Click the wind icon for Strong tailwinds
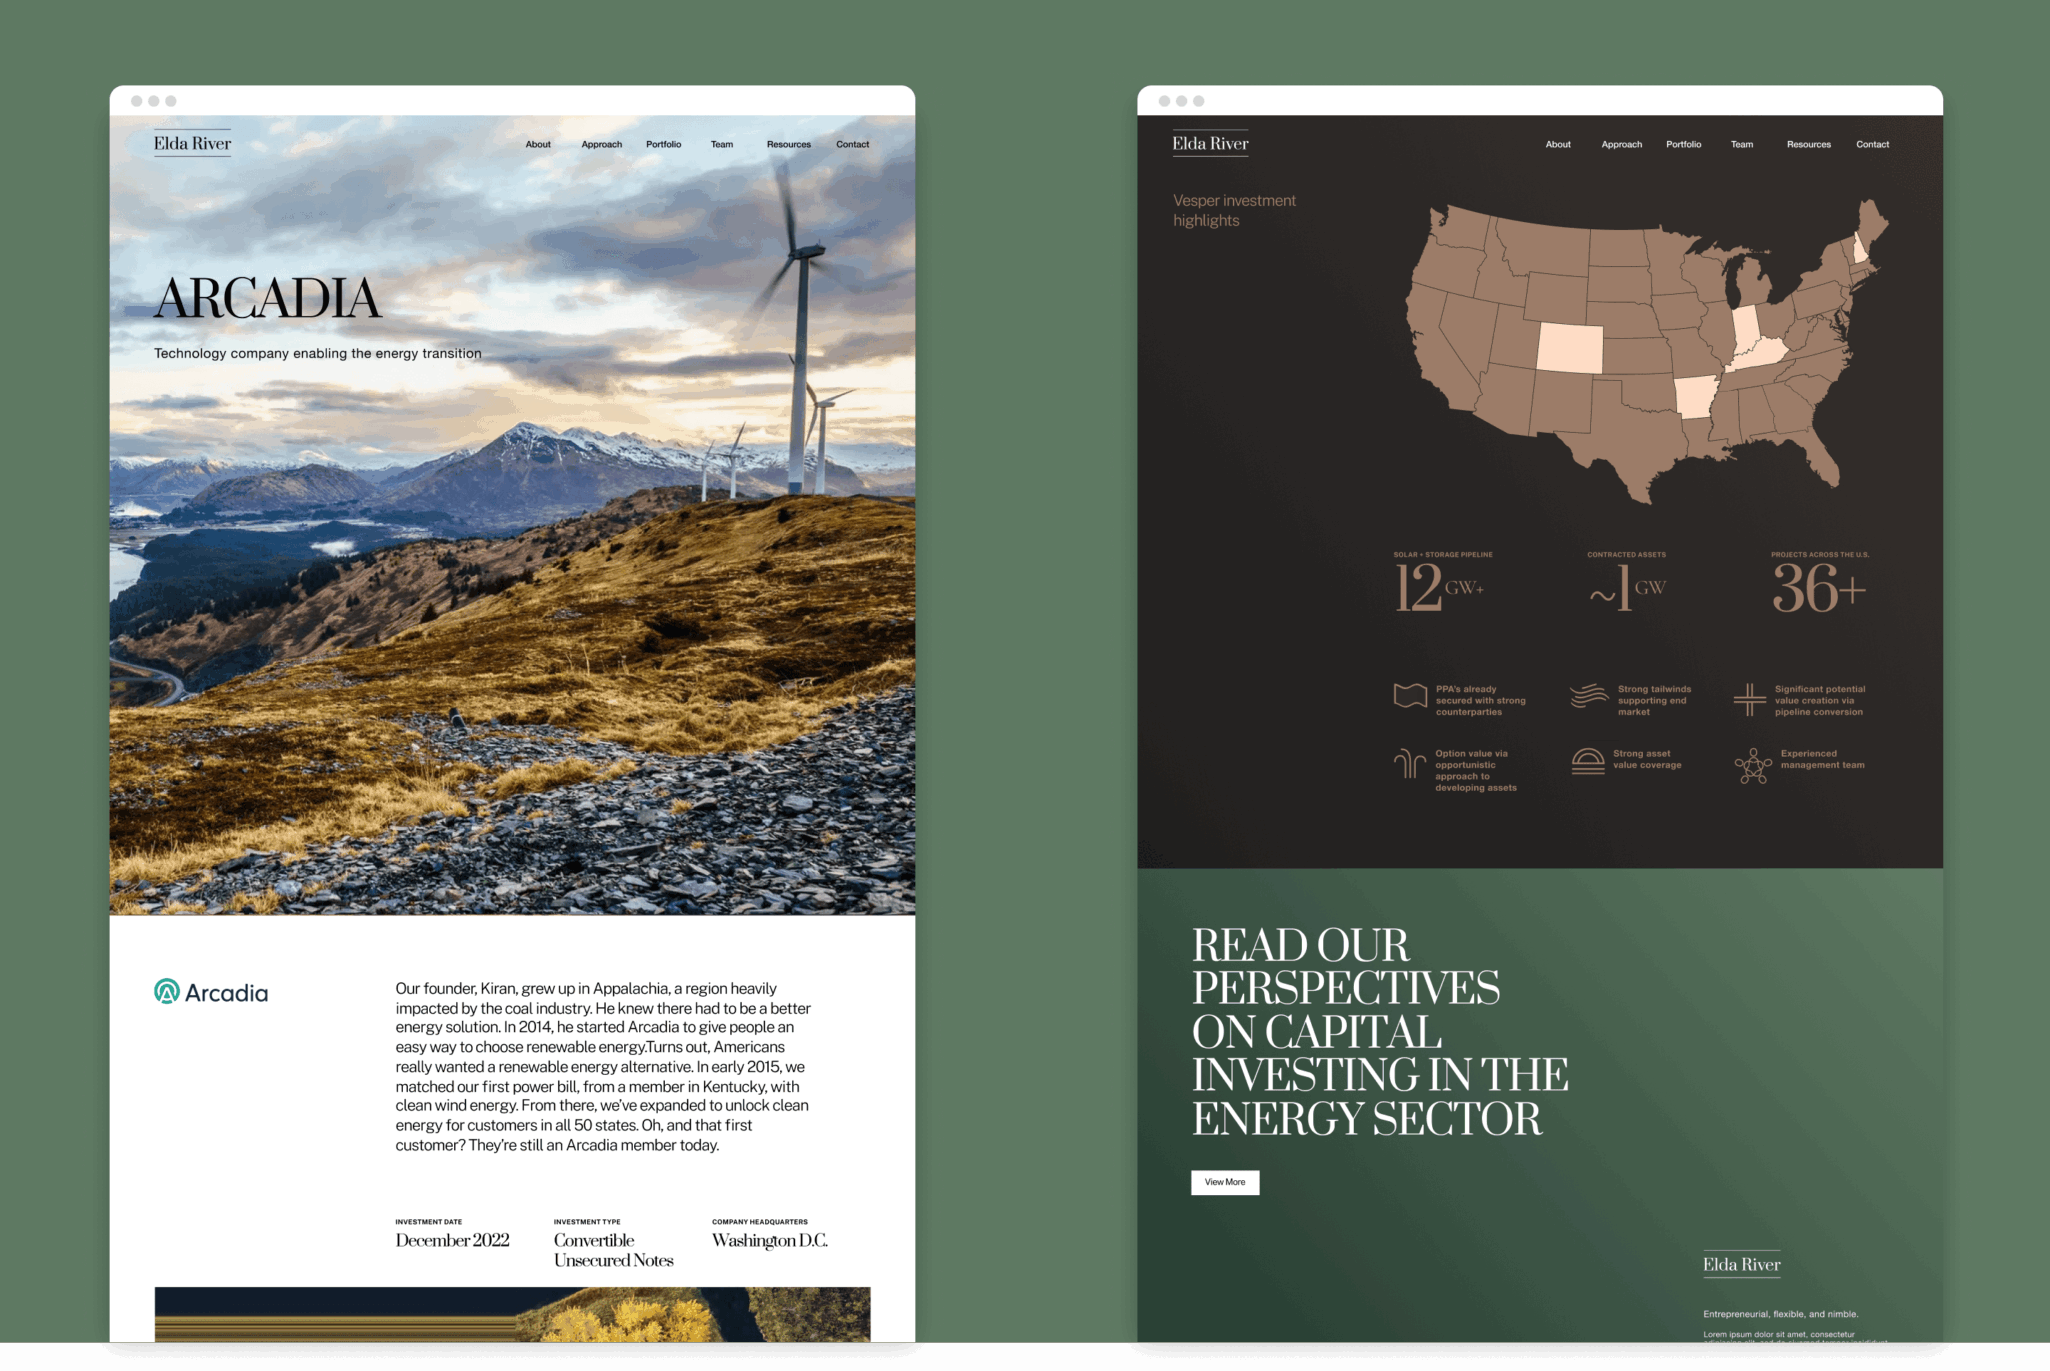The image size is (2050, 1371). [1588, 695]
